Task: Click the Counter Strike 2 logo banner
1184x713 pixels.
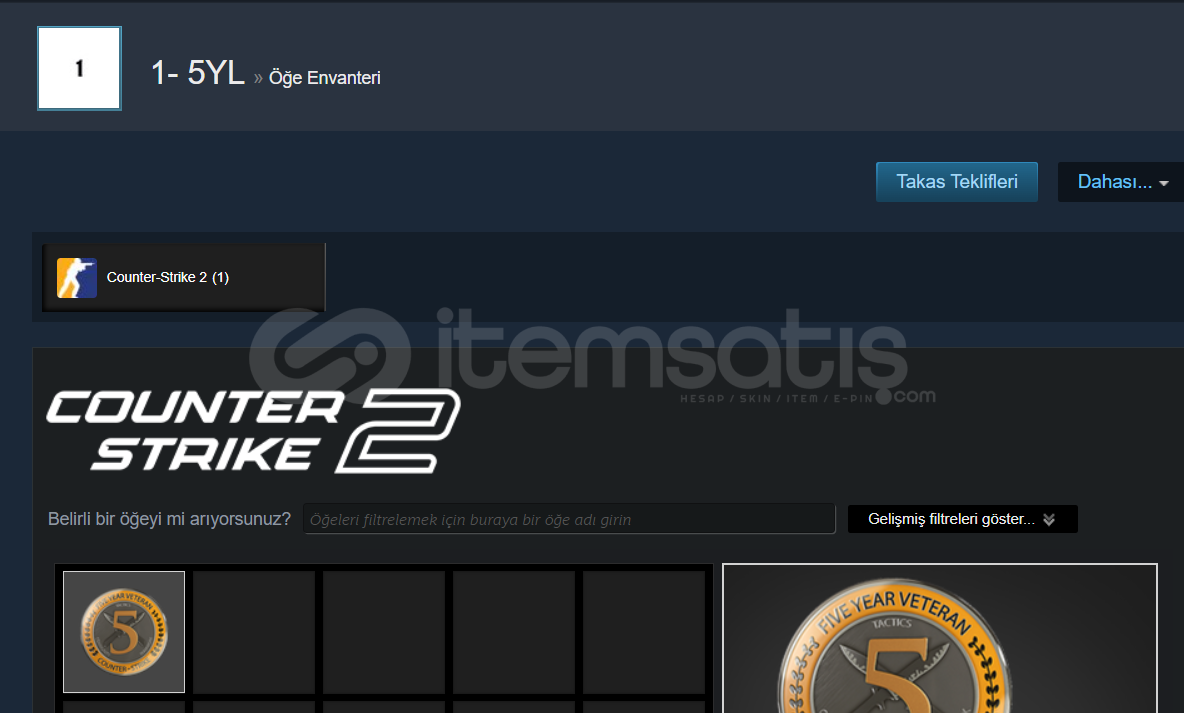Action: pyautogui.click(x=254, y=431)
